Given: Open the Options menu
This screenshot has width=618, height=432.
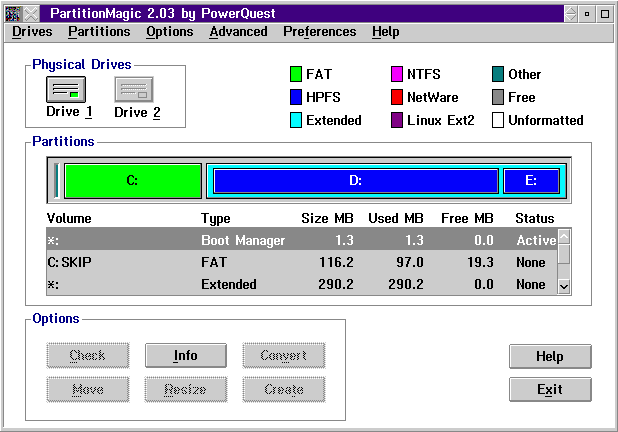Looking at the screenshot, I should 170,32.
